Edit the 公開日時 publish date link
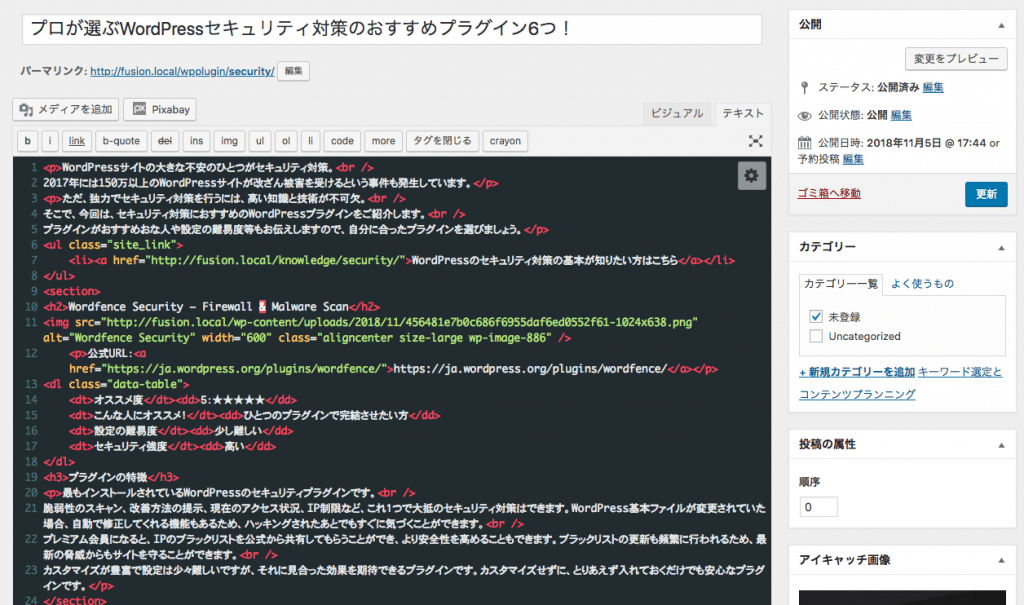The width and height of the screenshot is (1024, 605). (x=853, y=159)
